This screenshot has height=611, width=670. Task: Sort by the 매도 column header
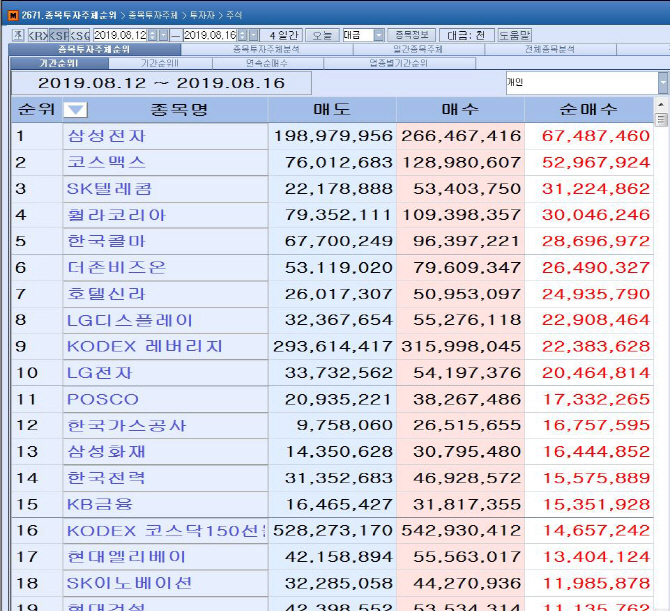[x=332, y=110]
